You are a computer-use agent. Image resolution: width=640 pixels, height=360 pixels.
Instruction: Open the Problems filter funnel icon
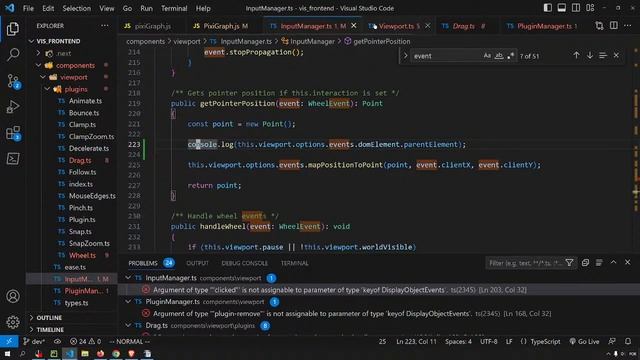569,263
